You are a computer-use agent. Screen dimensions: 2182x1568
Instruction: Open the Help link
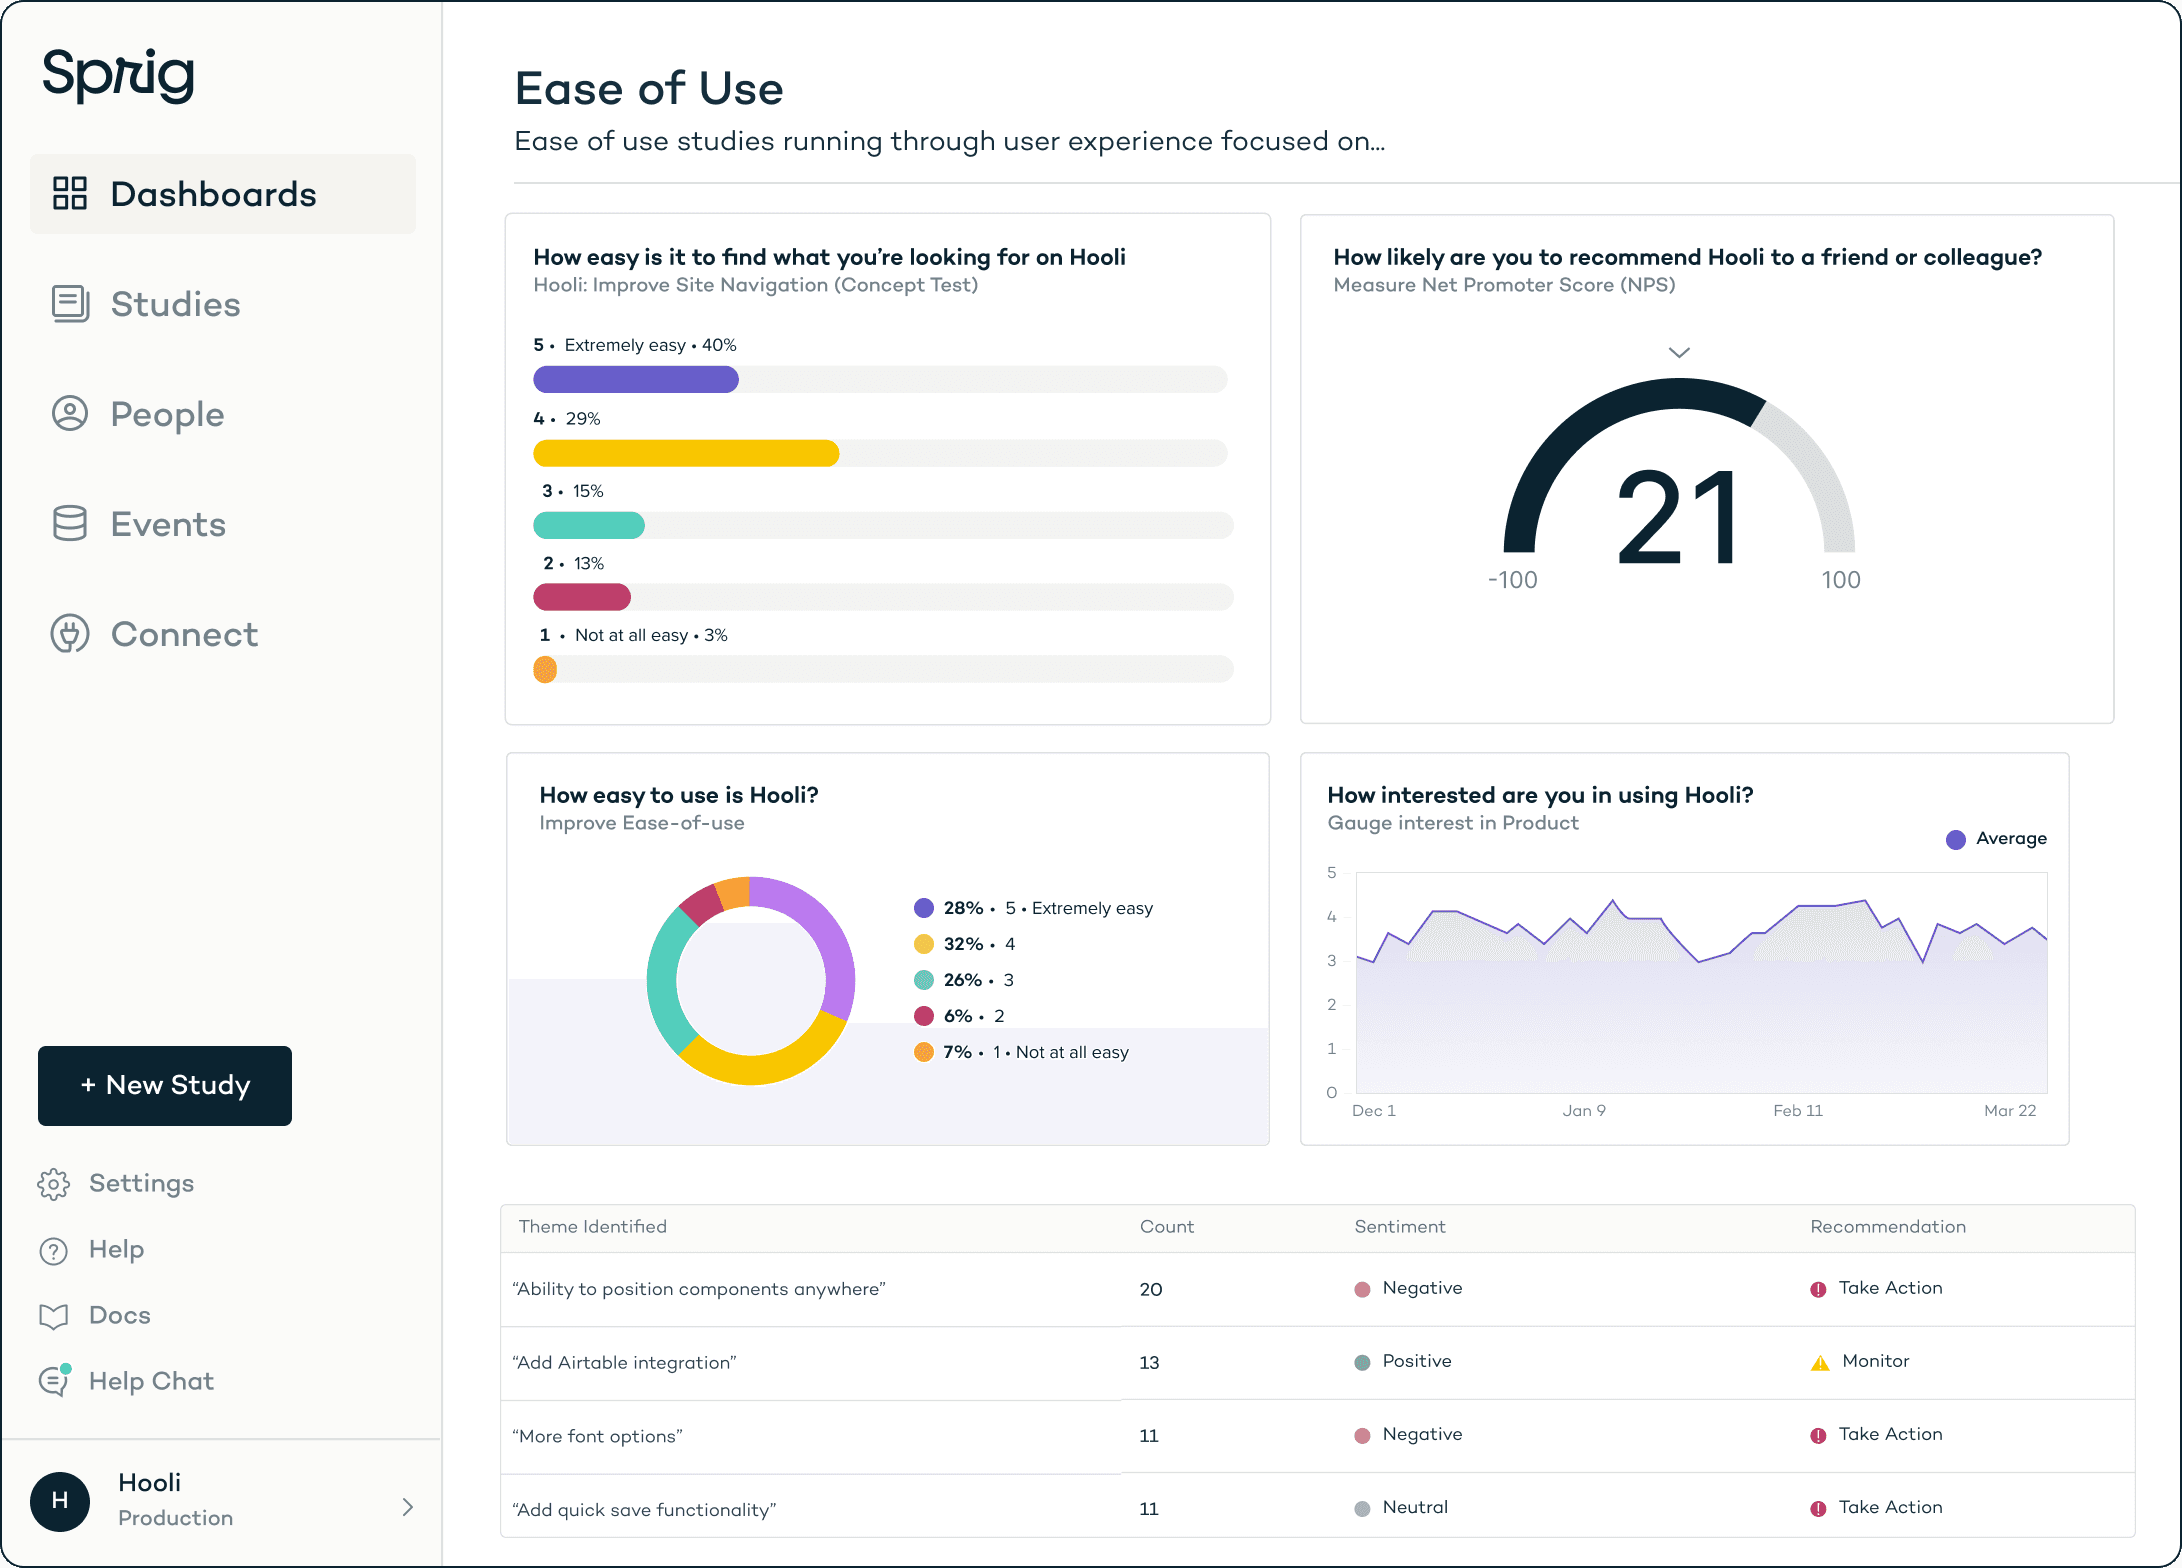coord(116,1249)
